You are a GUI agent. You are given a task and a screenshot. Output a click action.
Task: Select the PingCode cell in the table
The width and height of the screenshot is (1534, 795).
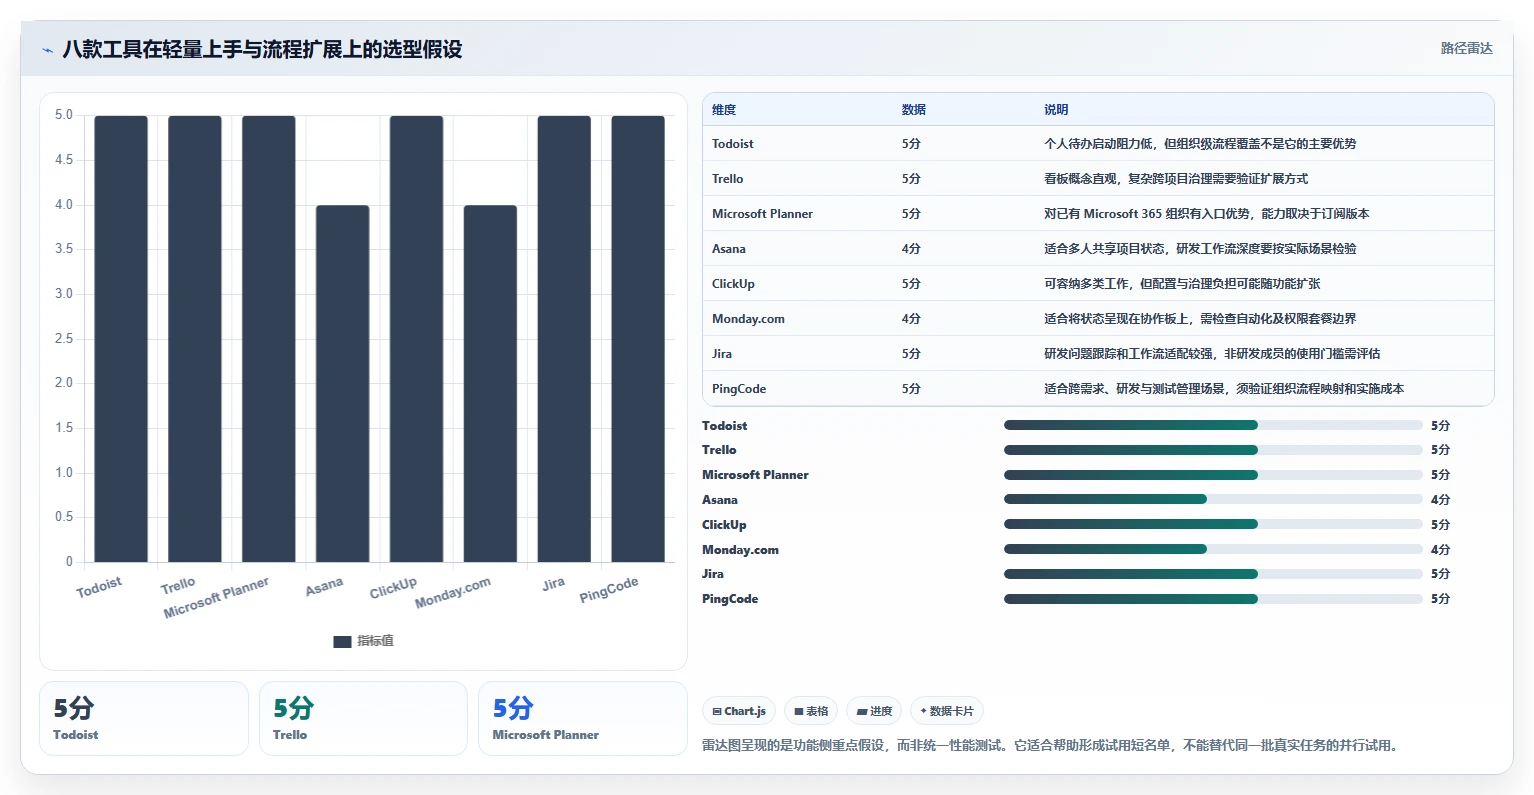(x=739, y=389)
